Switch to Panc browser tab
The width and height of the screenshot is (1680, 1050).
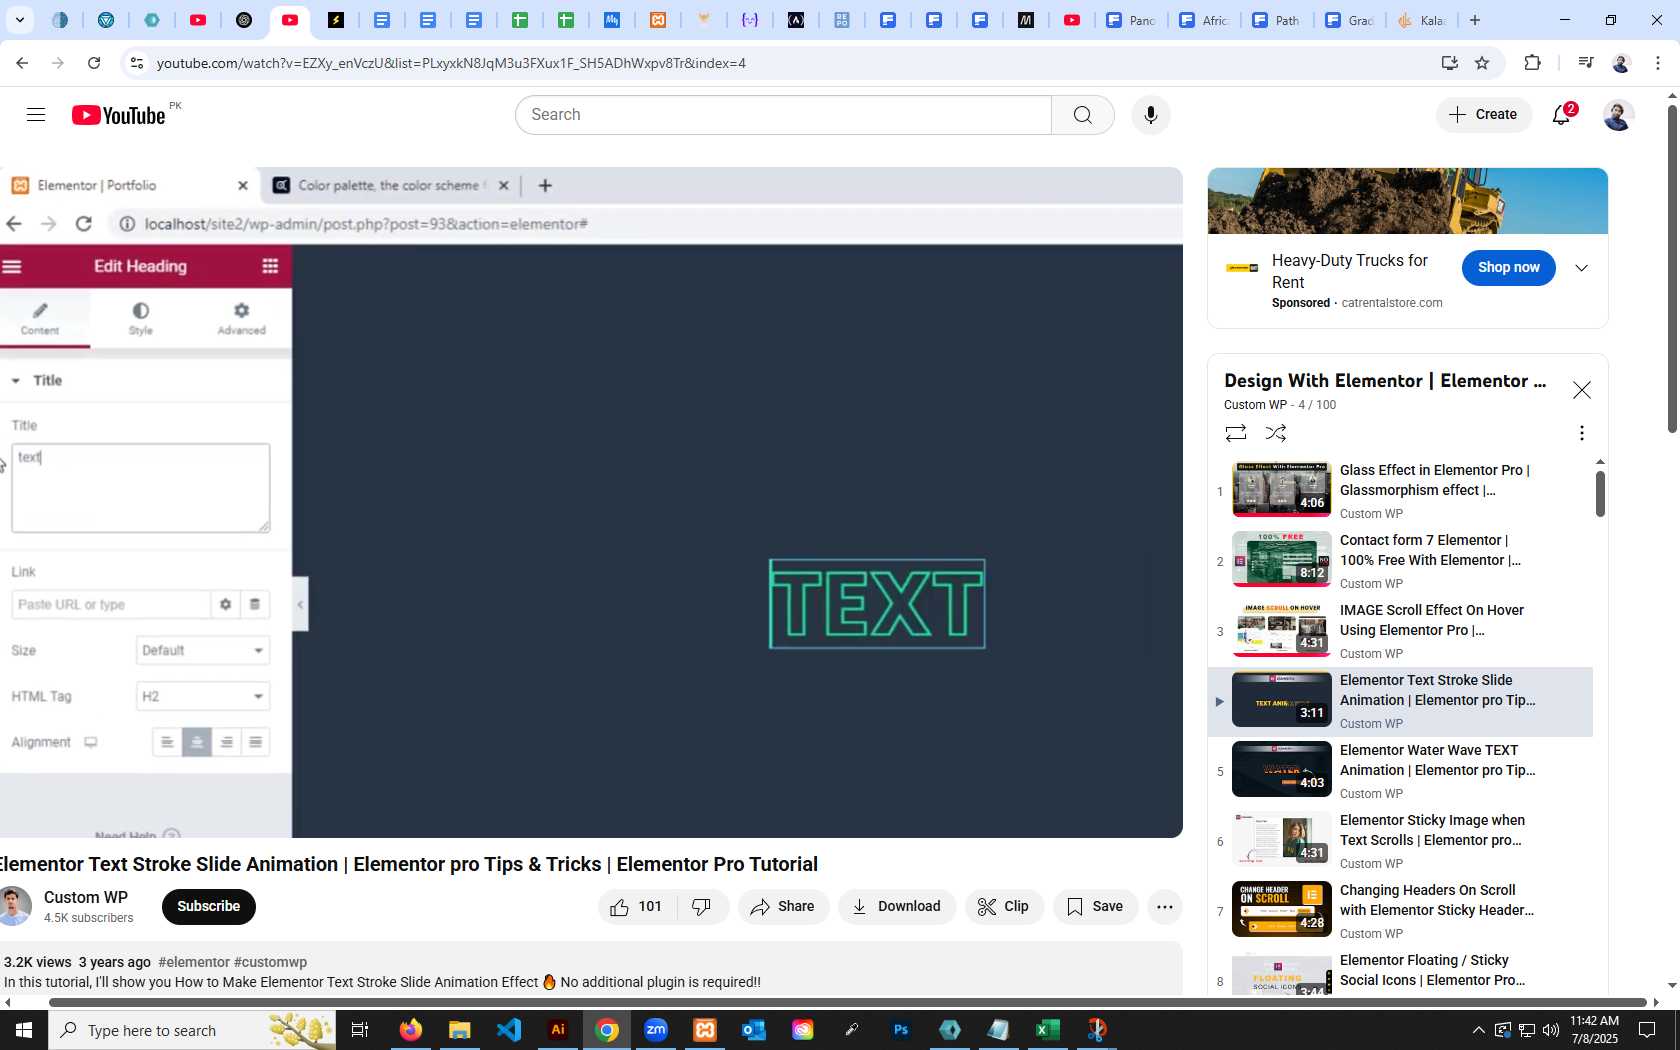tap(1131, 20)
